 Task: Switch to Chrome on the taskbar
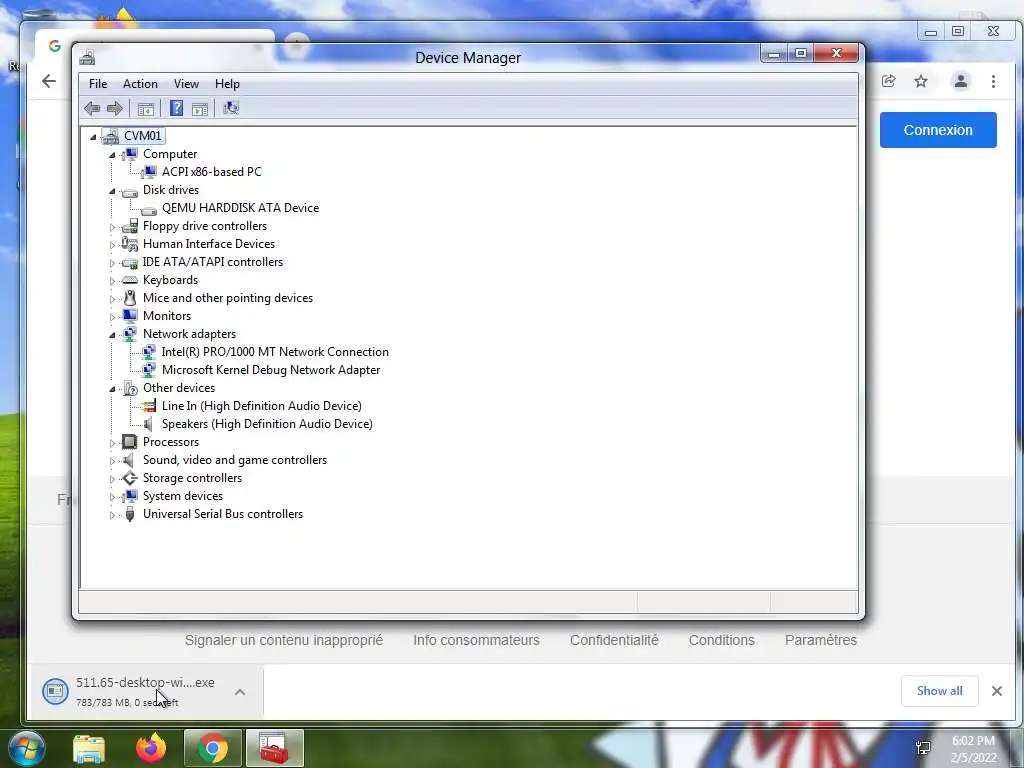213,748
